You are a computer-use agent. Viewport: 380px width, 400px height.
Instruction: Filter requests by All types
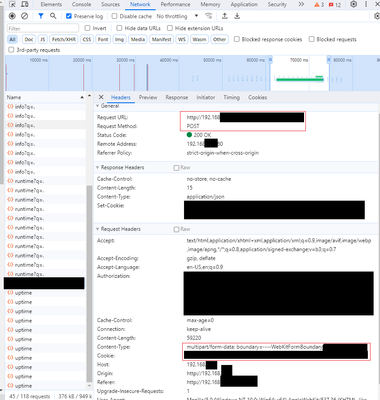(x=12, y=39)
